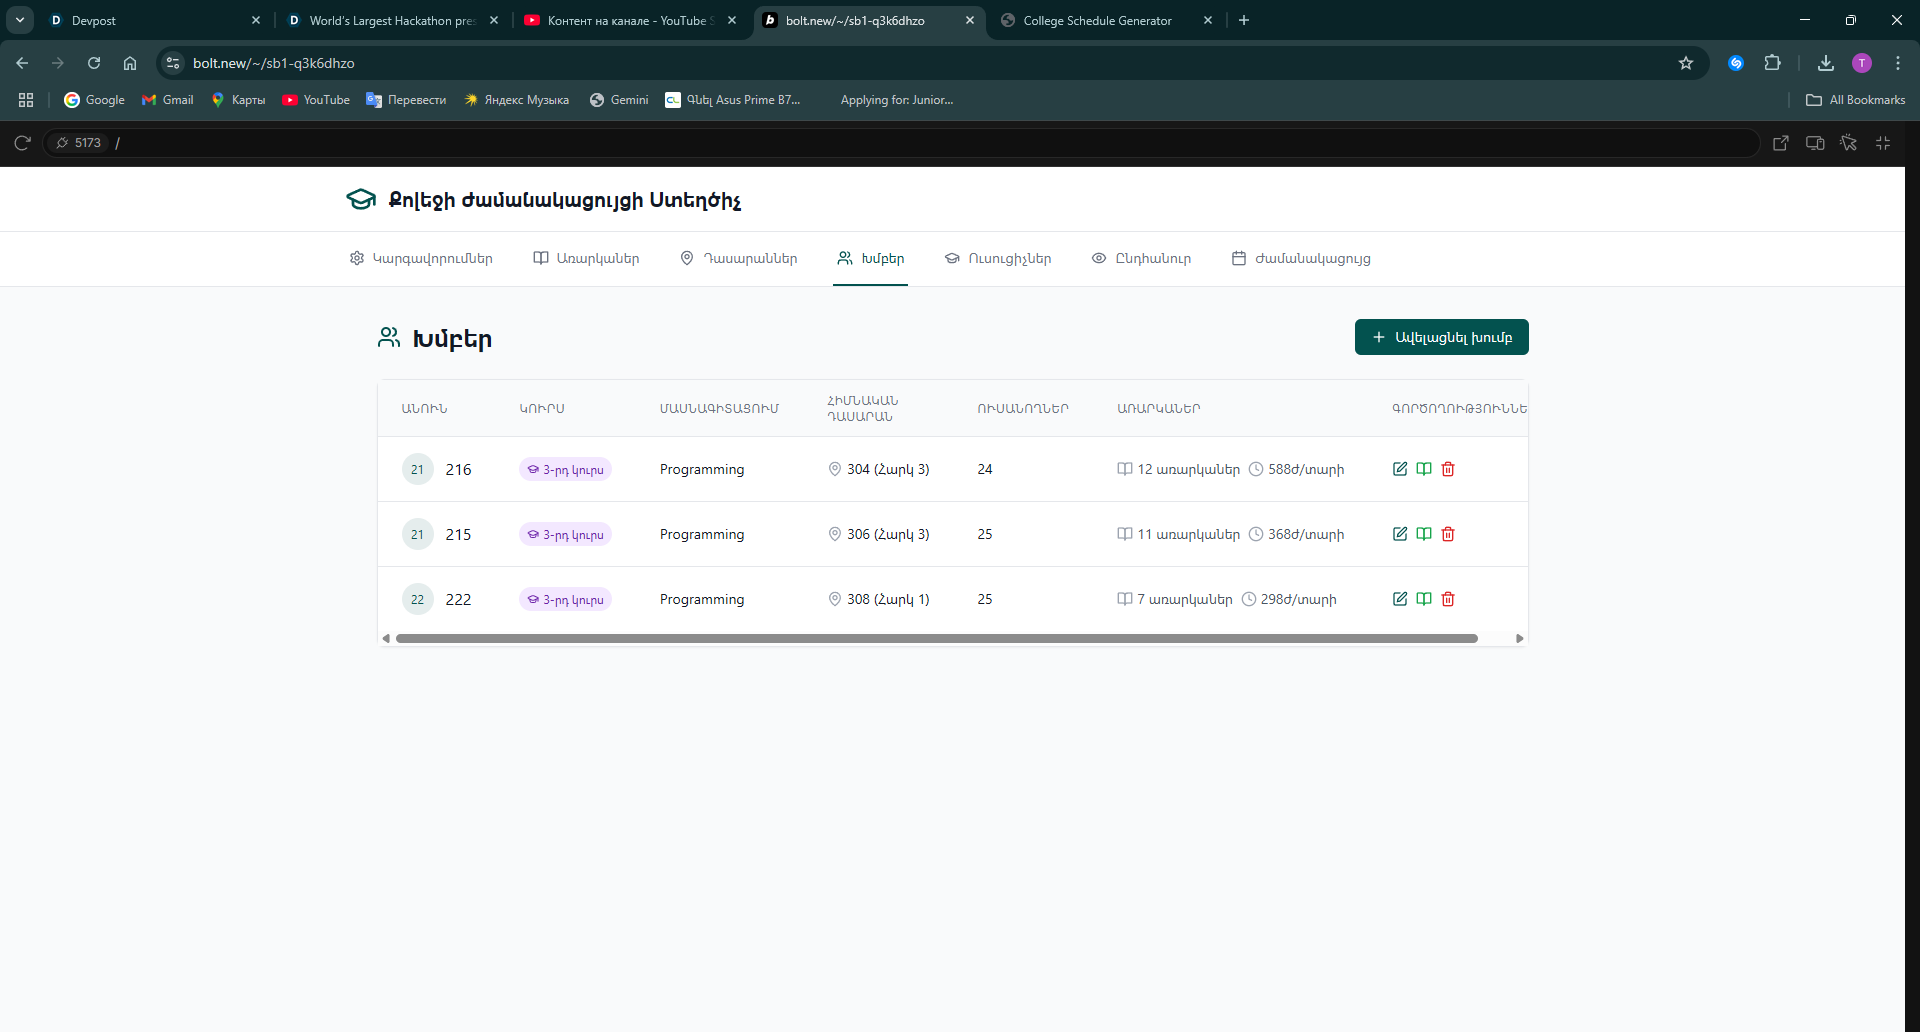Image resolution: width=1920 pixels, height=1032 pixels.
Task: Bookmark this page with the star icon
Action: coord(1686,63)
